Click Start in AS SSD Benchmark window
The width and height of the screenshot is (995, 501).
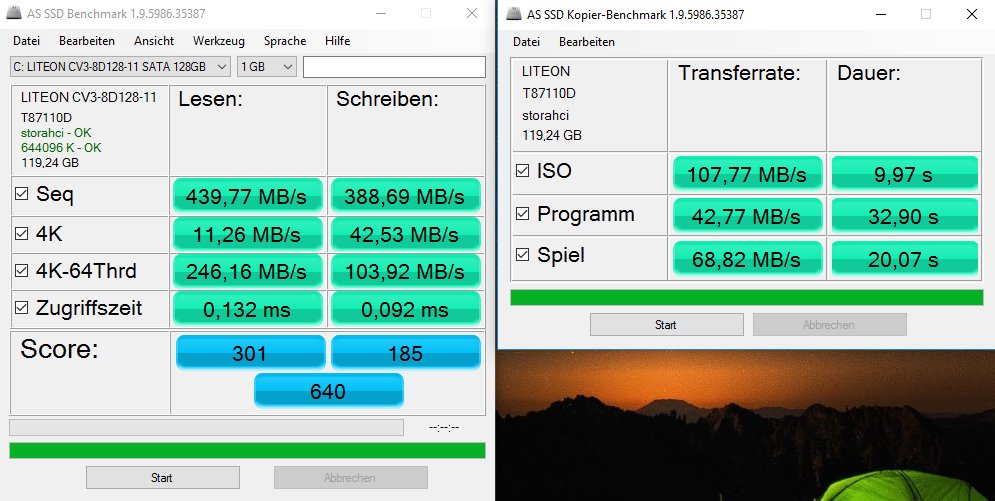(162, 478)
